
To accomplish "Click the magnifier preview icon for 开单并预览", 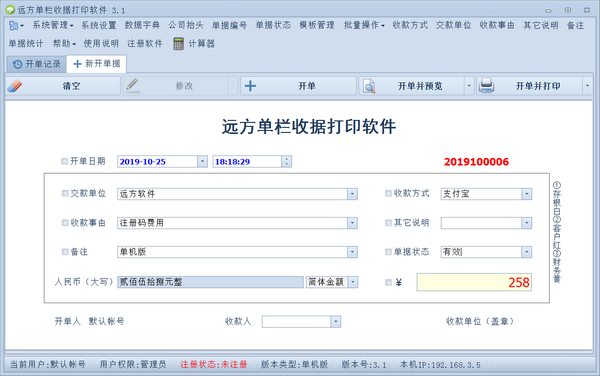I will pos(369,86).
